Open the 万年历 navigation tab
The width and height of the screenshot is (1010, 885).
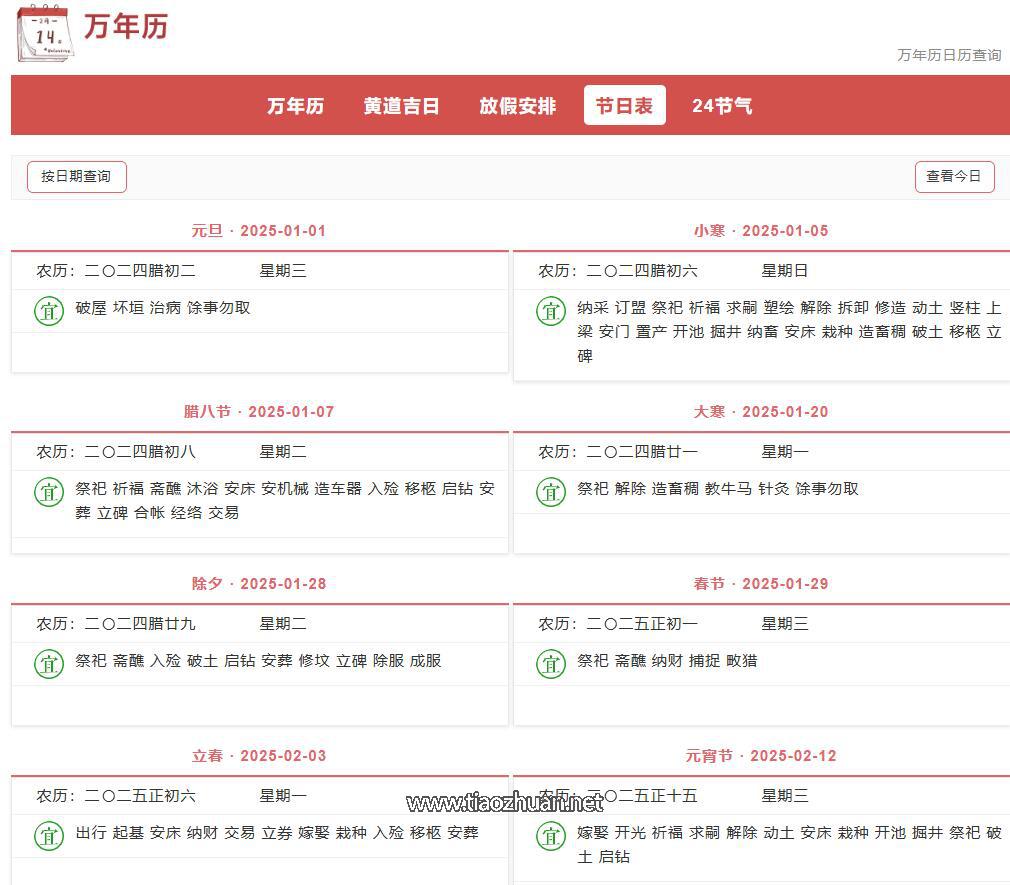[x=295, y=106]
